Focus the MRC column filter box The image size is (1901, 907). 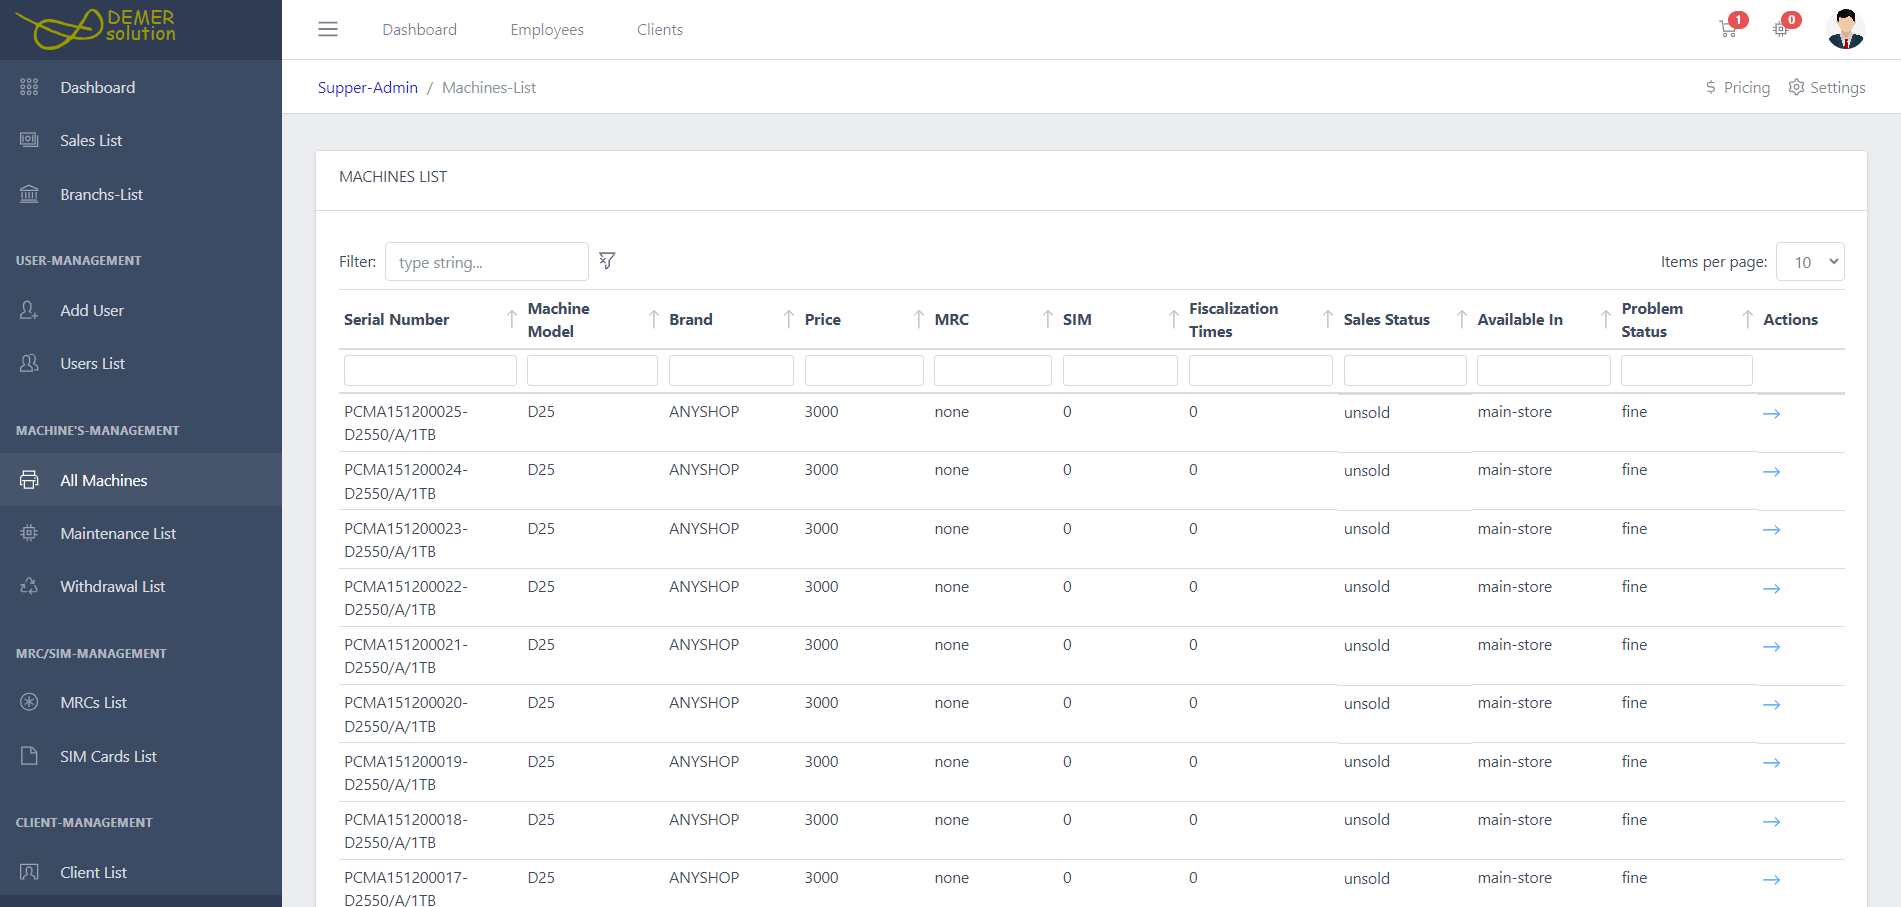tap(993, 370)
